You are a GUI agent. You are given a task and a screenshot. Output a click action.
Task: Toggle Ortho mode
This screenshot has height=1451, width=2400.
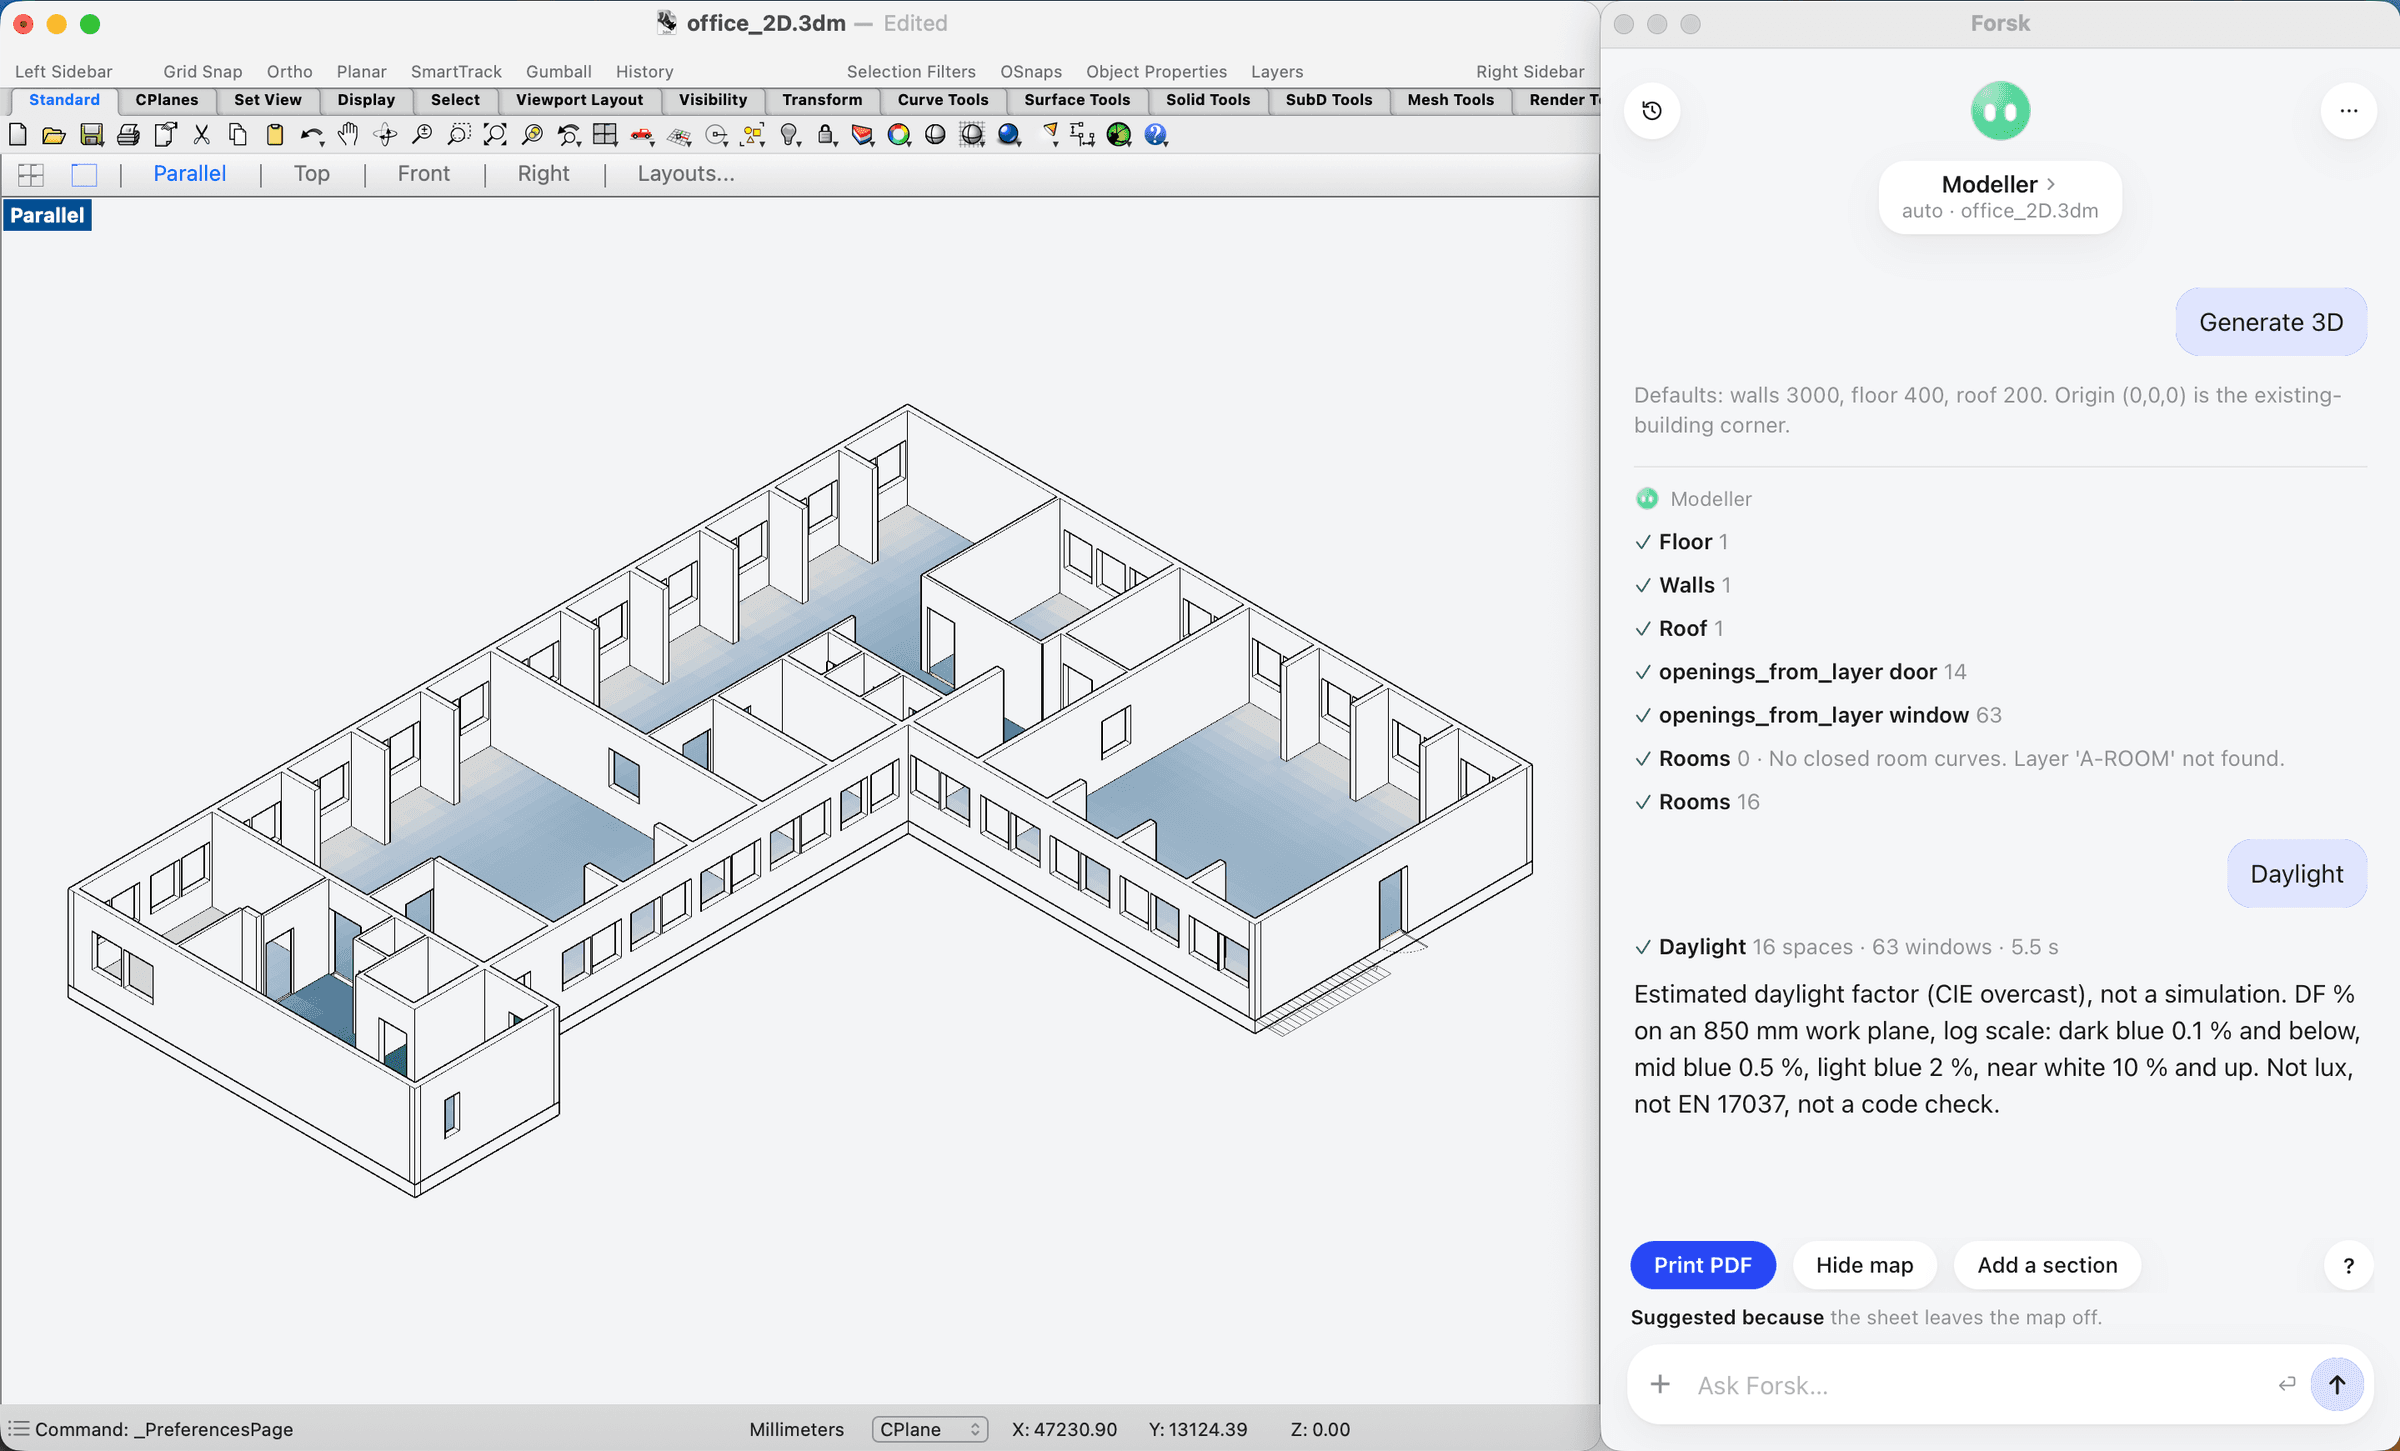coord(290,72)
